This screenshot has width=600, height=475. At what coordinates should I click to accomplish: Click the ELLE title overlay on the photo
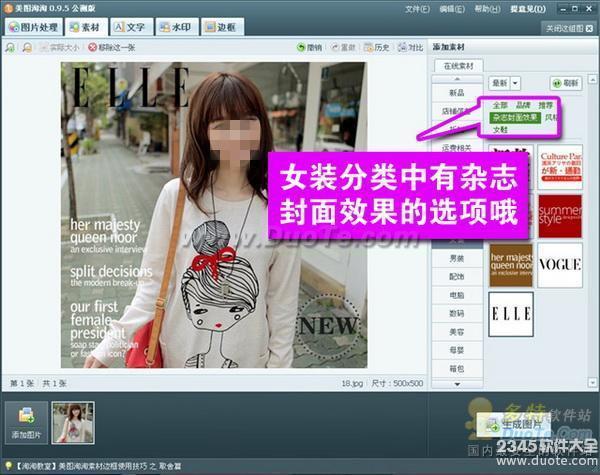tap(130, 87)
